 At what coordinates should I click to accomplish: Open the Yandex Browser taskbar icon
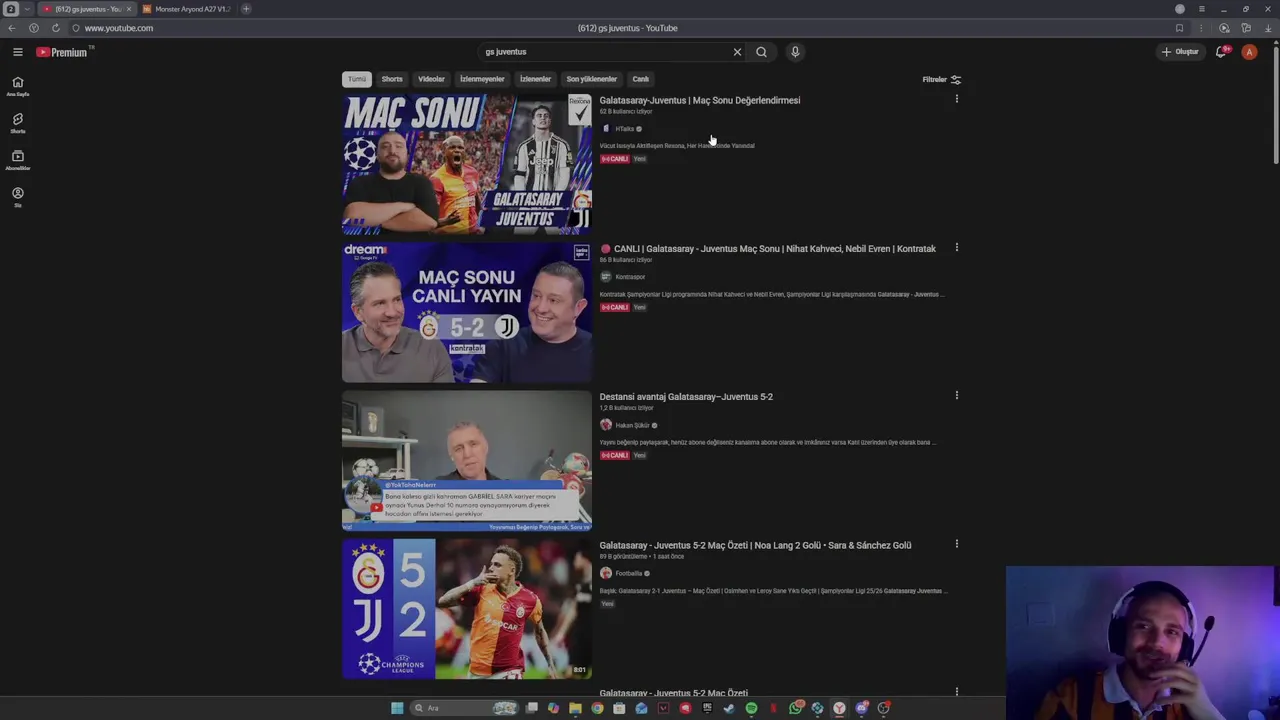tap(839, 708)
